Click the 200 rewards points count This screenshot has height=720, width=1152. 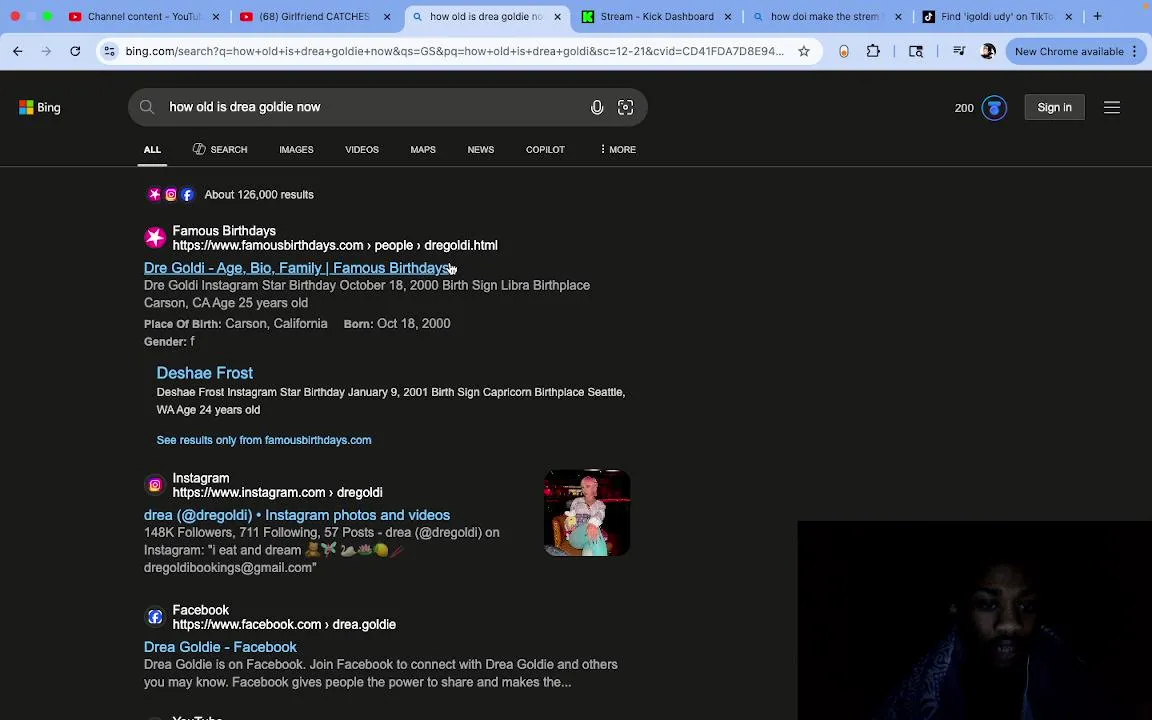pos(964,108)
